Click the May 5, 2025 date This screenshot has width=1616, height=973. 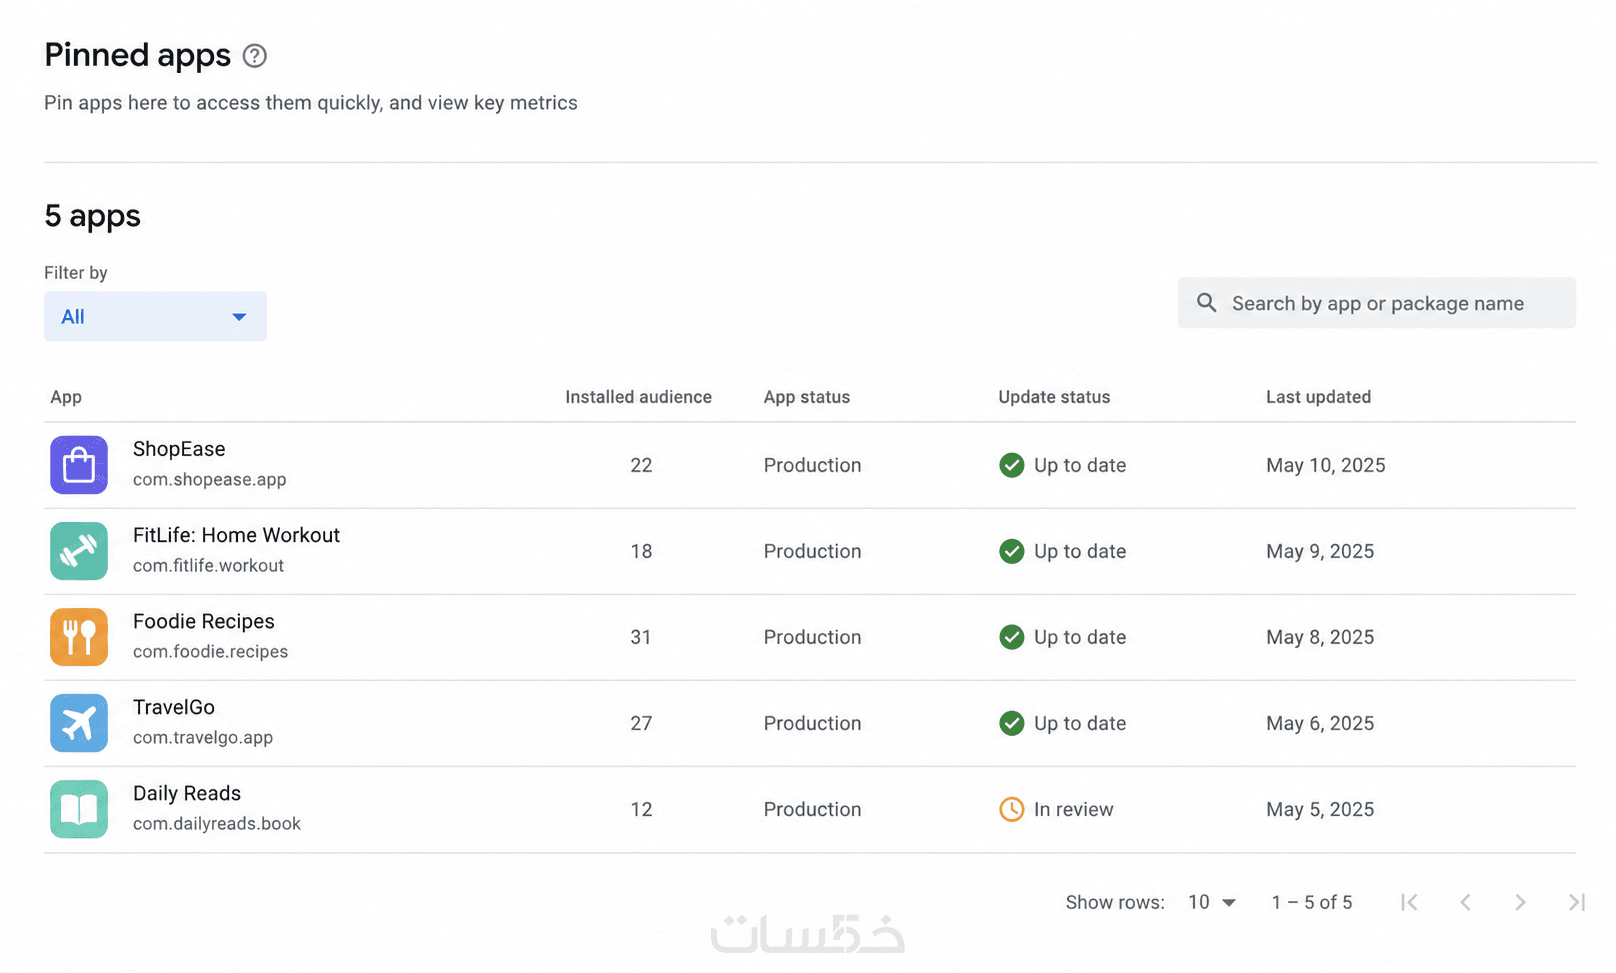click(x=1320, y=809)
